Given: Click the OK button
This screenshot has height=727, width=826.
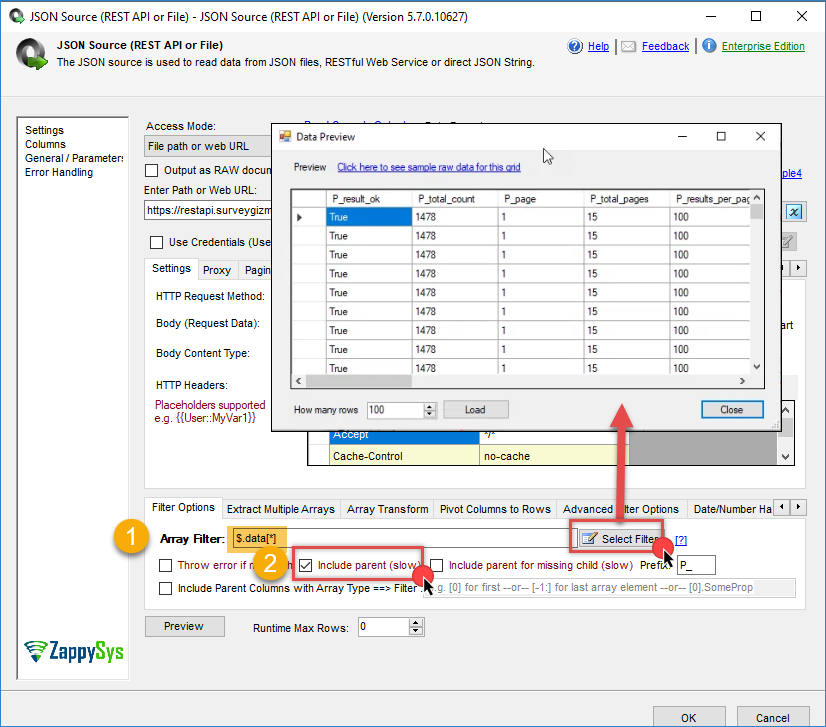Looking at the screenshot, I should tap(689, 718).
